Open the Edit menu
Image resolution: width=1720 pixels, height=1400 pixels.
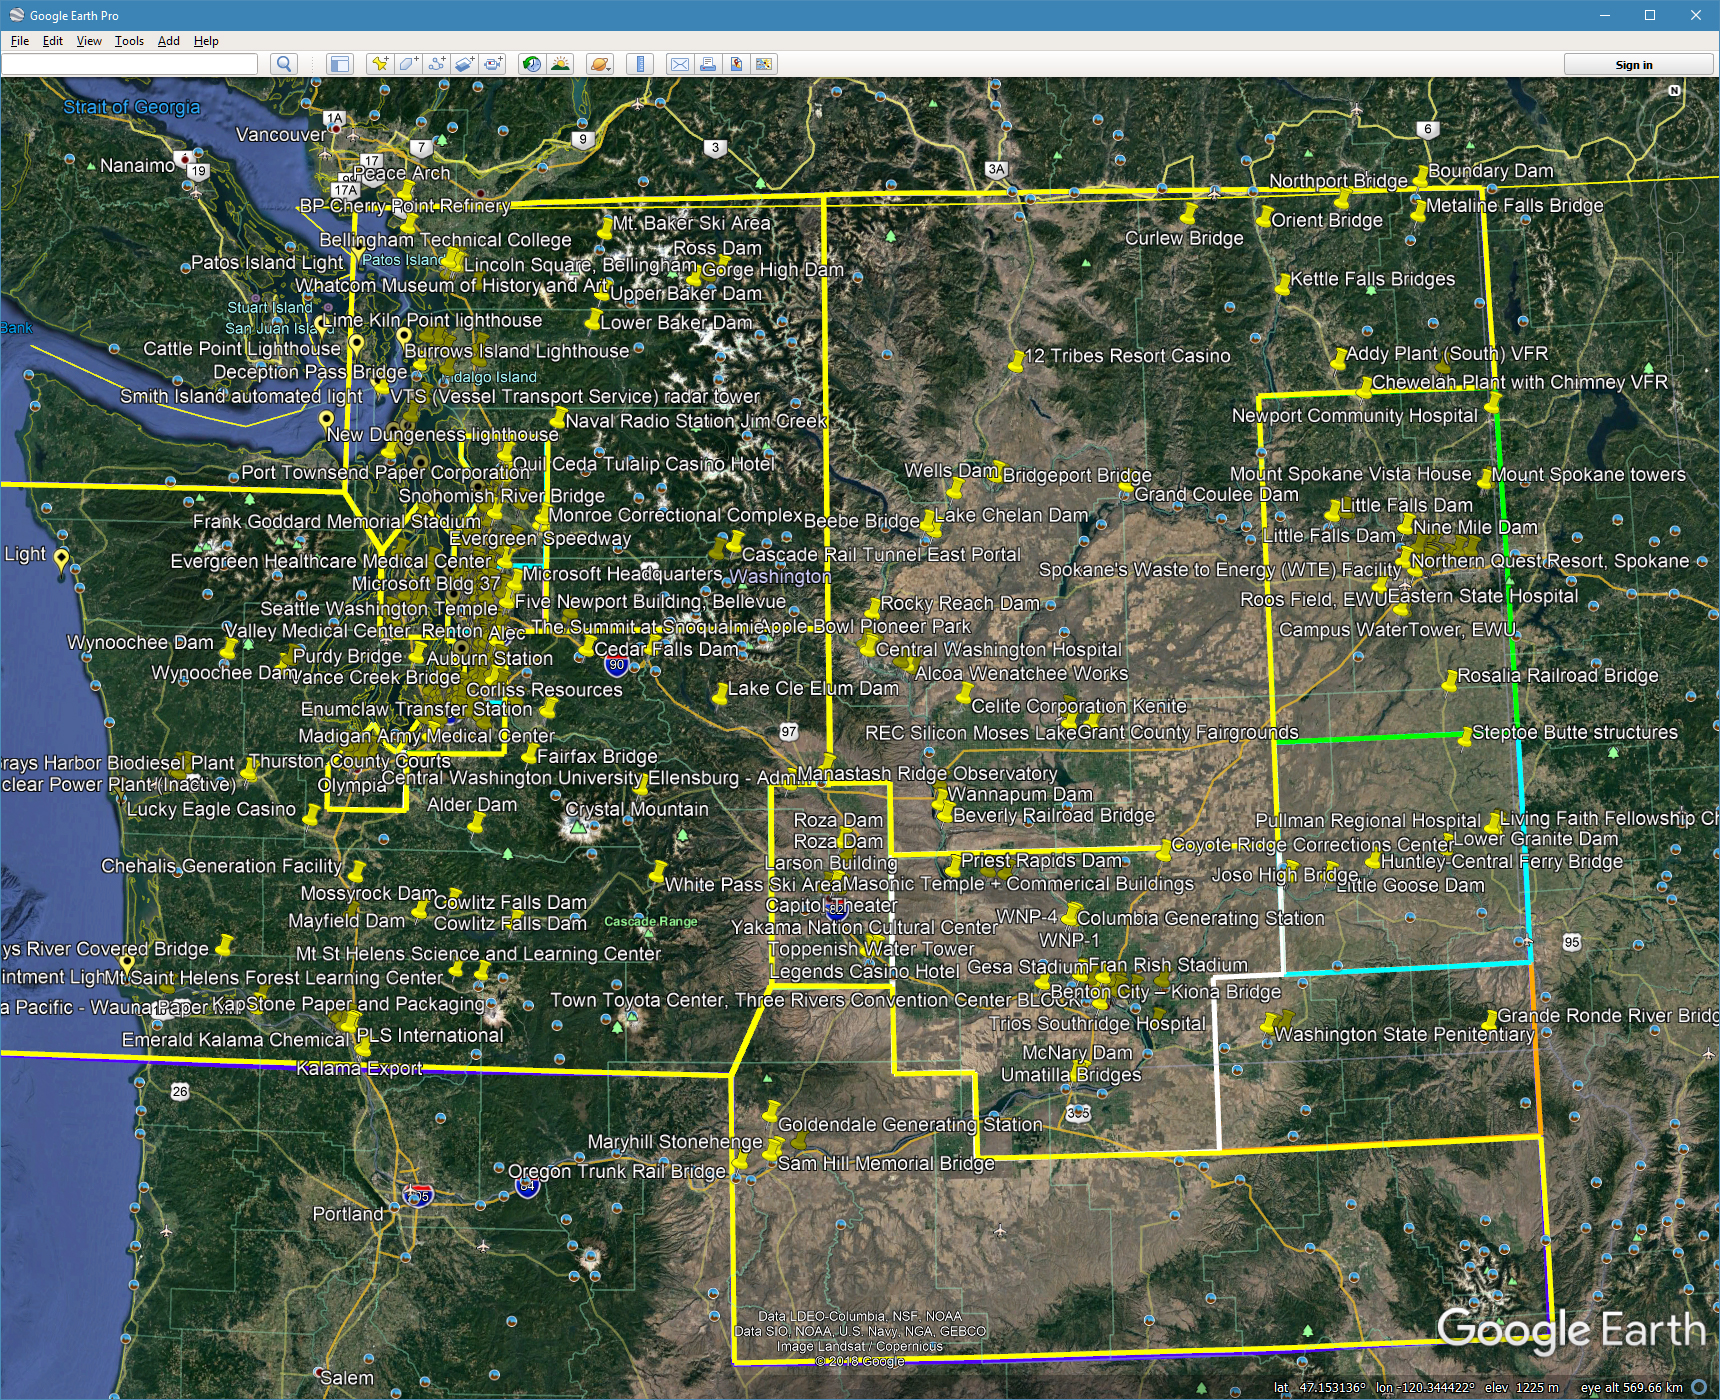[53, 41]
